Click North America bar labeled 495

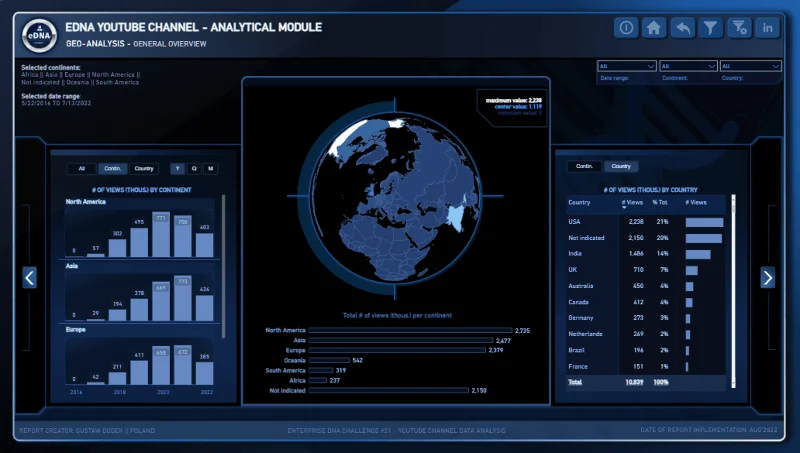pyautogui.click(x=139, y=242)
